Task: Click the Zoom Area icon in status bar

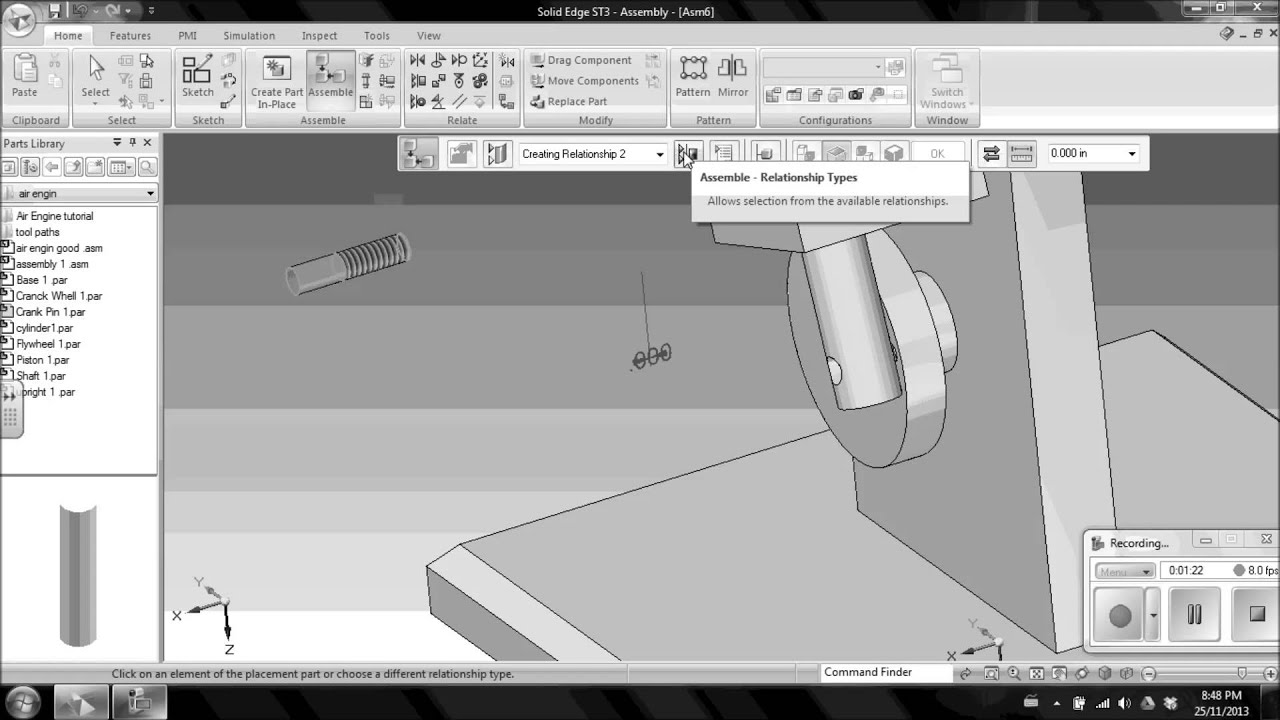Action: [x=991, y=674]
